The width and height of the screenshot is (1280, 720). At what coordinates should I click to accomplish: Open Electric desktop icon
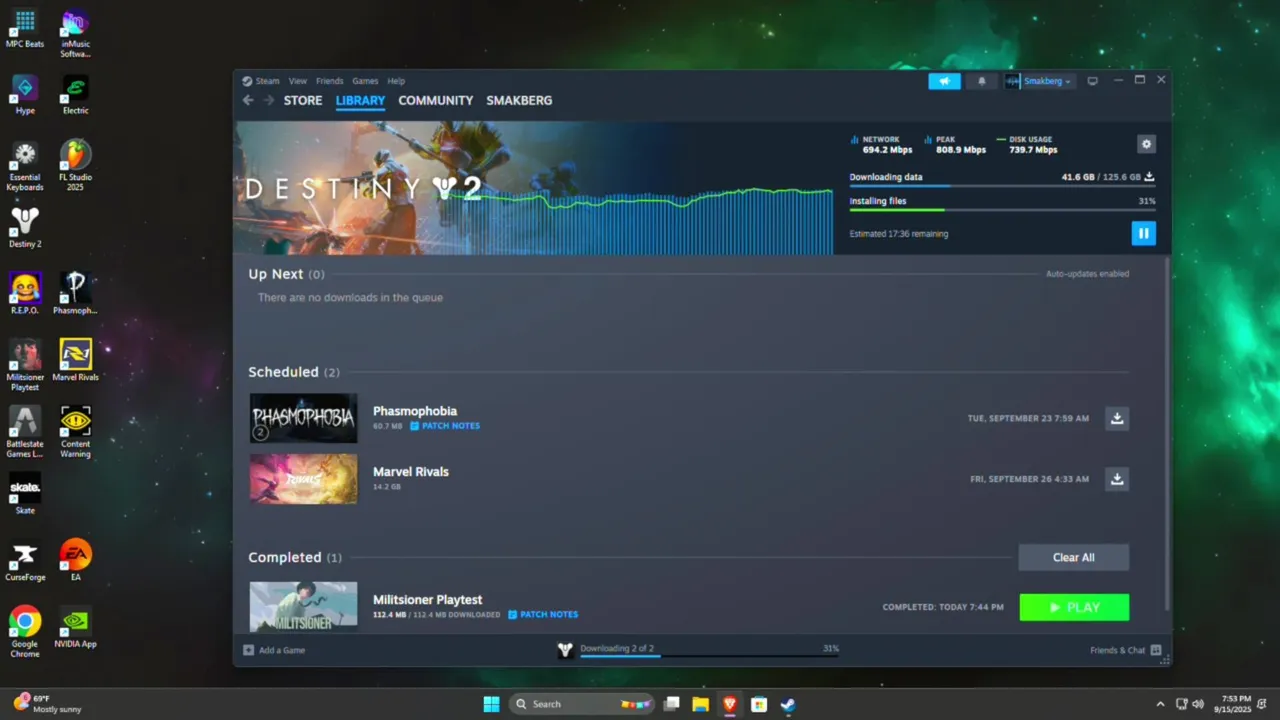pyautogui.click(x=75, y=95)
